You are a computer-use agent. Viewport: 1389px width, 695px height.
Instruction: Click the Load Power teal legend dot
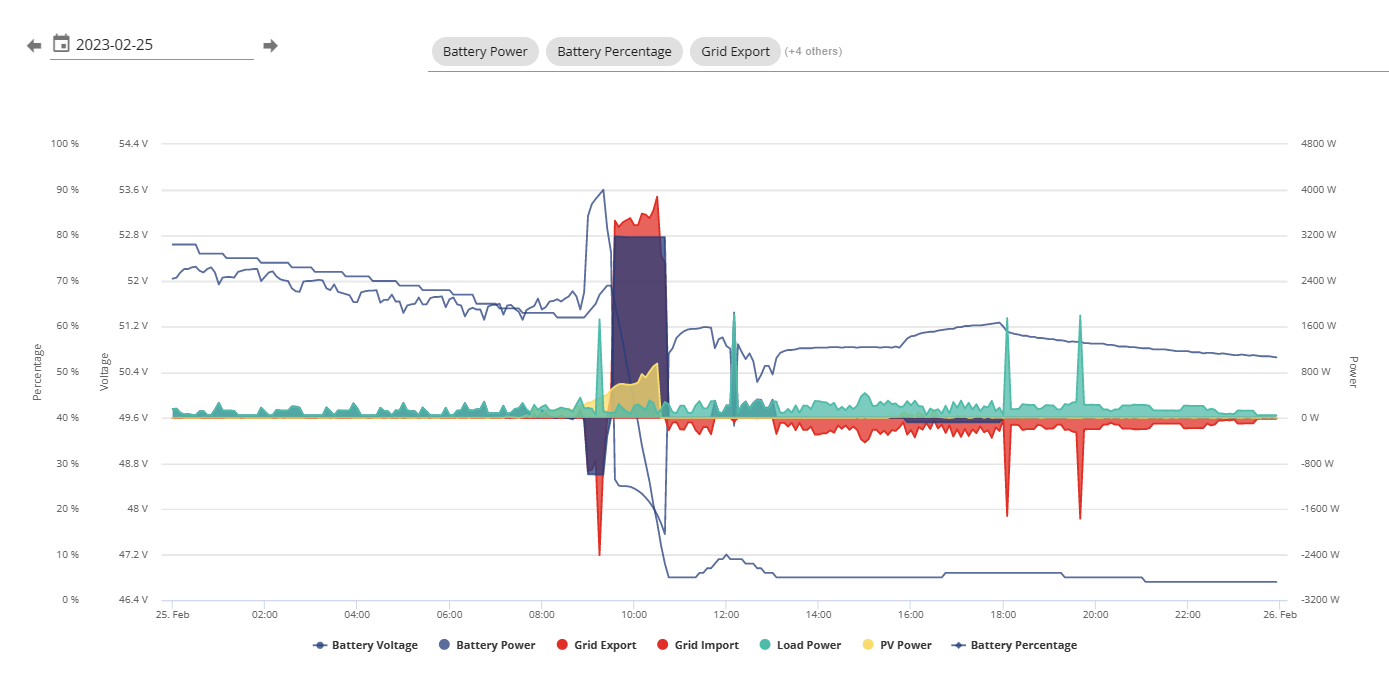coord(766,646)
